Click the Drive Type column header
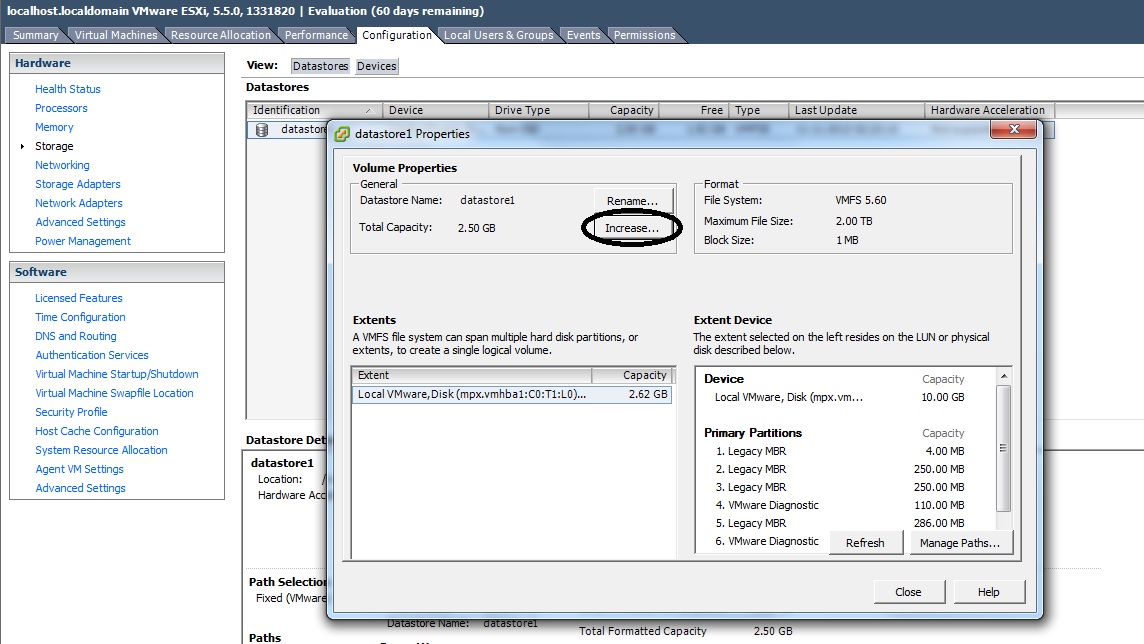The image size is (1144, 644). [538, 110]
